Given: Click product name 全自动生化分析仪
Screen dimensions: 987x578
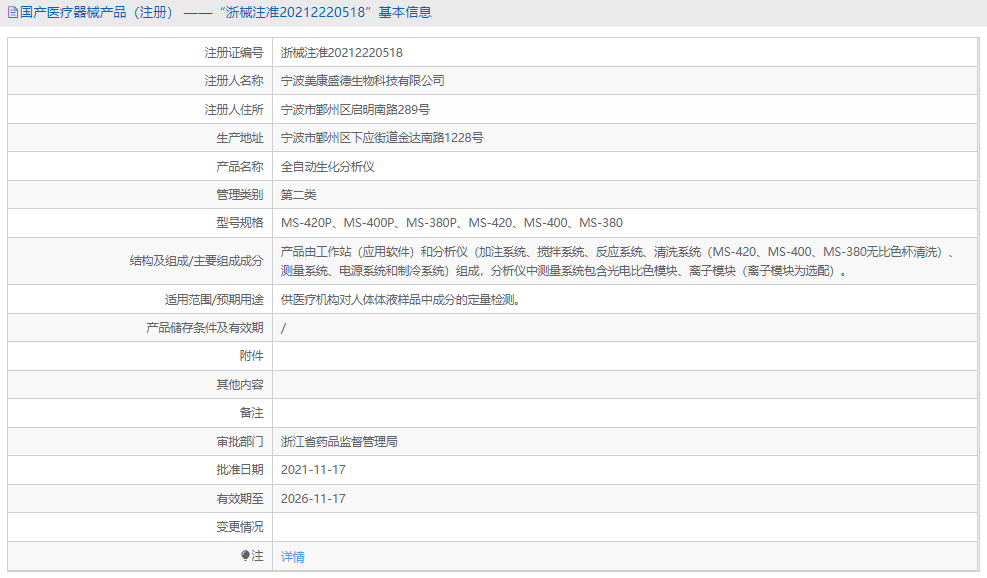Looking at the screenshot, I should pos(327,167).
